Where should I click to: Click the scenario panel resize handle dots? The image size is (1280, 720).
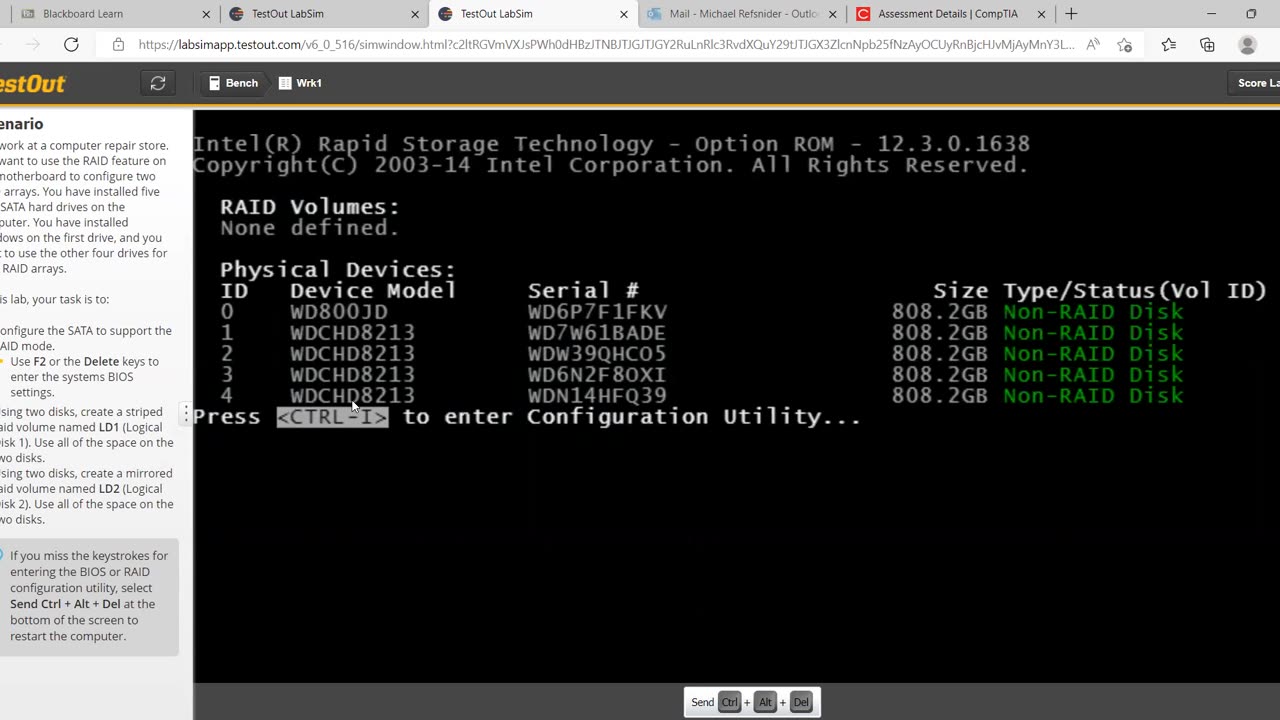[x=186, y=413]
